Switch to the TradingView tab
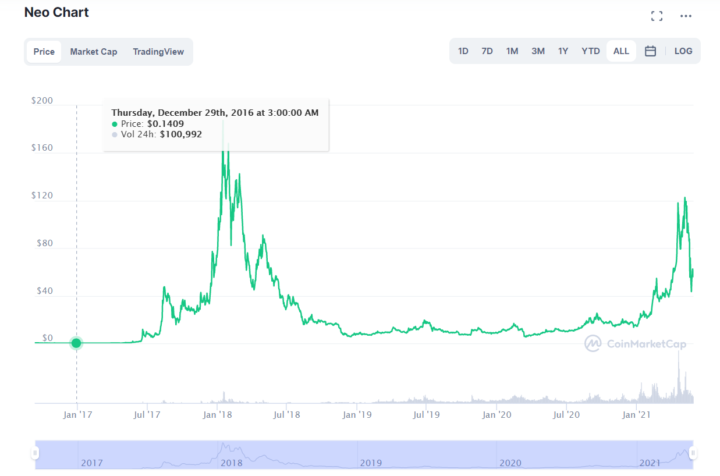The image size is (720, 476). [x=158, y=51]
